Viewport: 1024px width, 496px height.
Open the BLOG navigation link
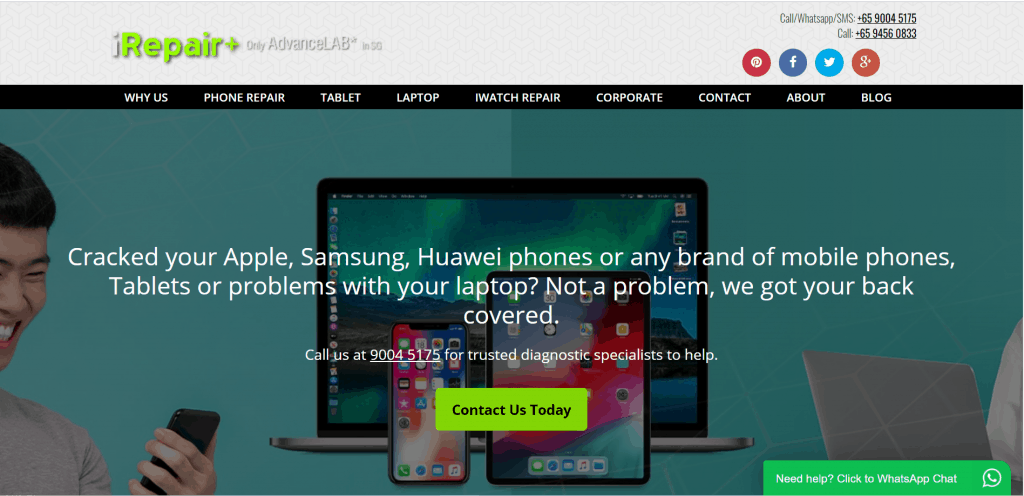pyautogui.click(x=876, y=98)
